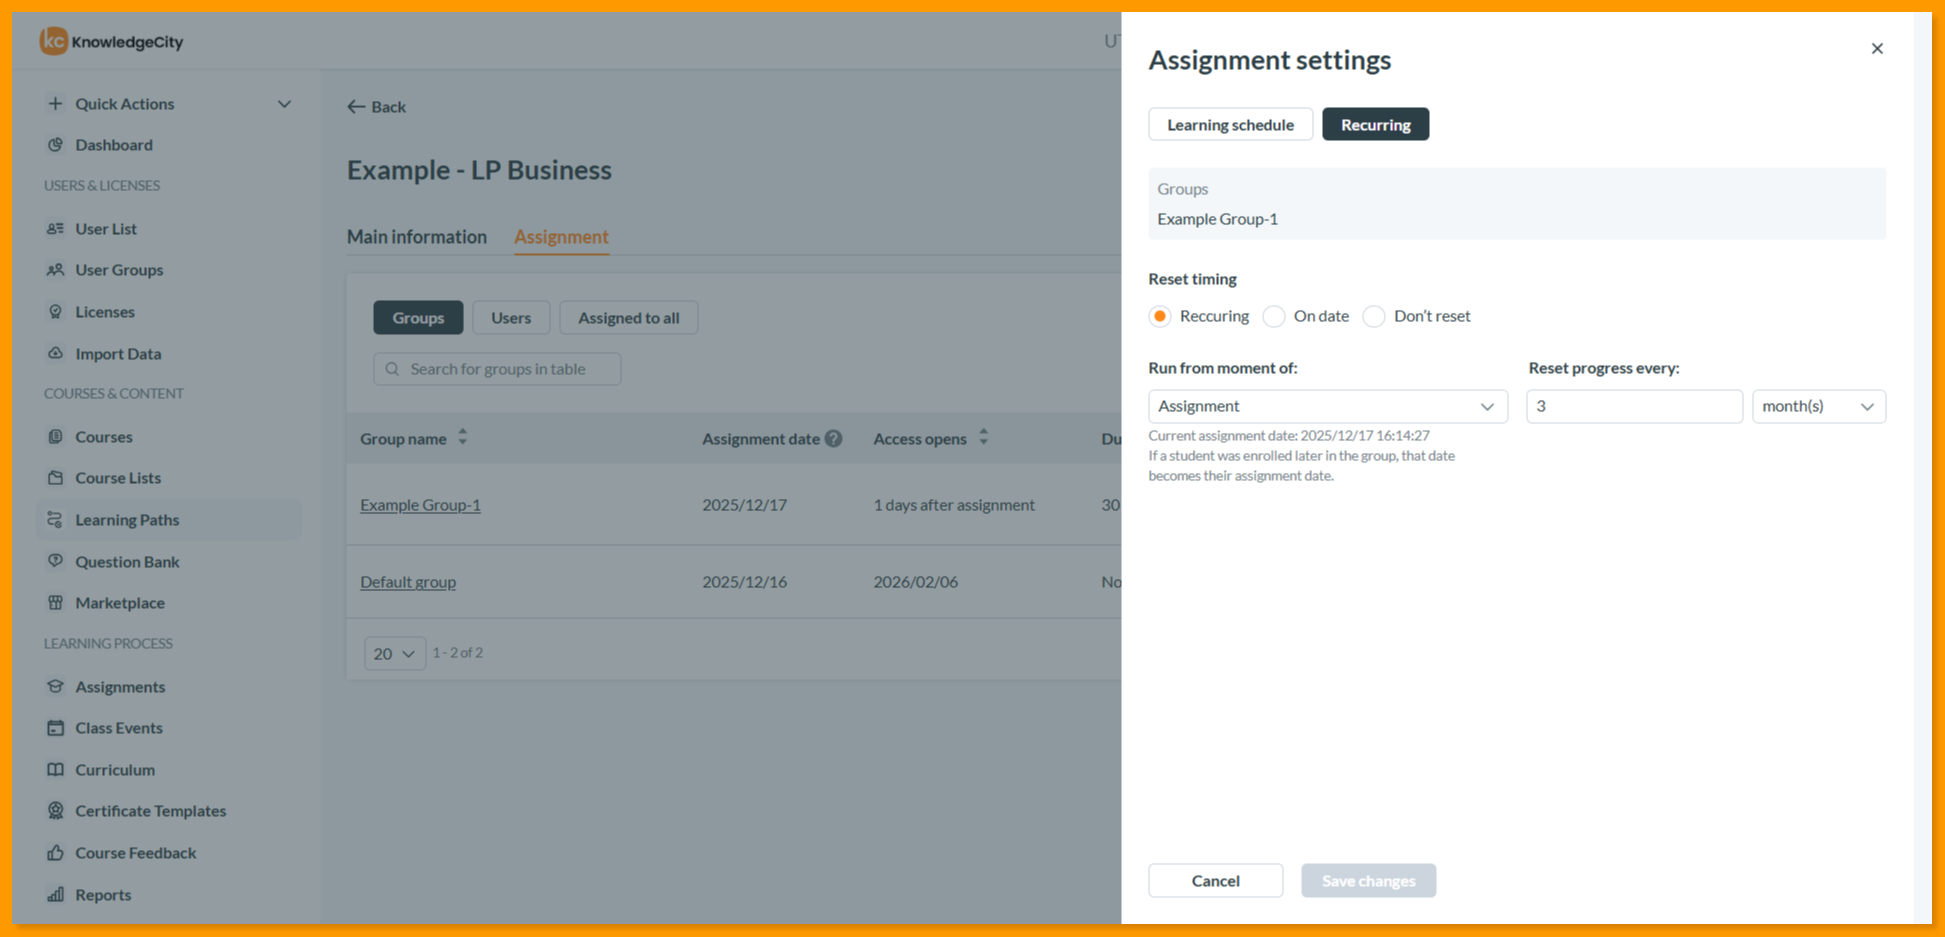Screen dimensions: 1945x937
Task: Choose the Don't reset radio option
Action: coord(1374,317)
